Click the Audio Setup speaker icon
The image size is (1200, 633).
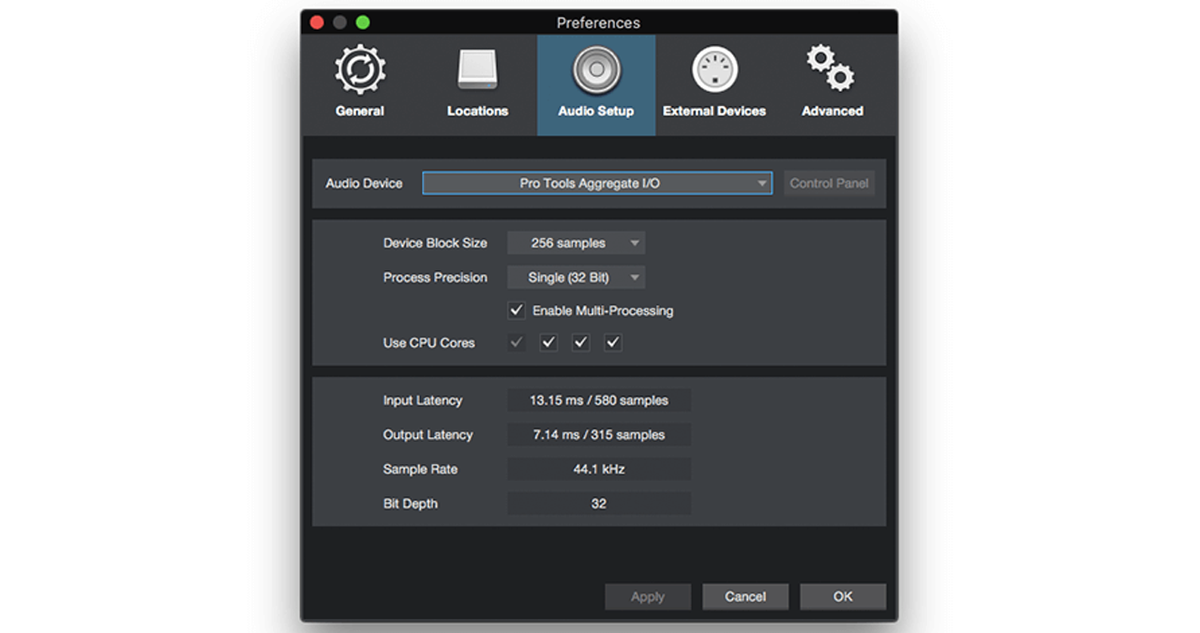[596, 70]
